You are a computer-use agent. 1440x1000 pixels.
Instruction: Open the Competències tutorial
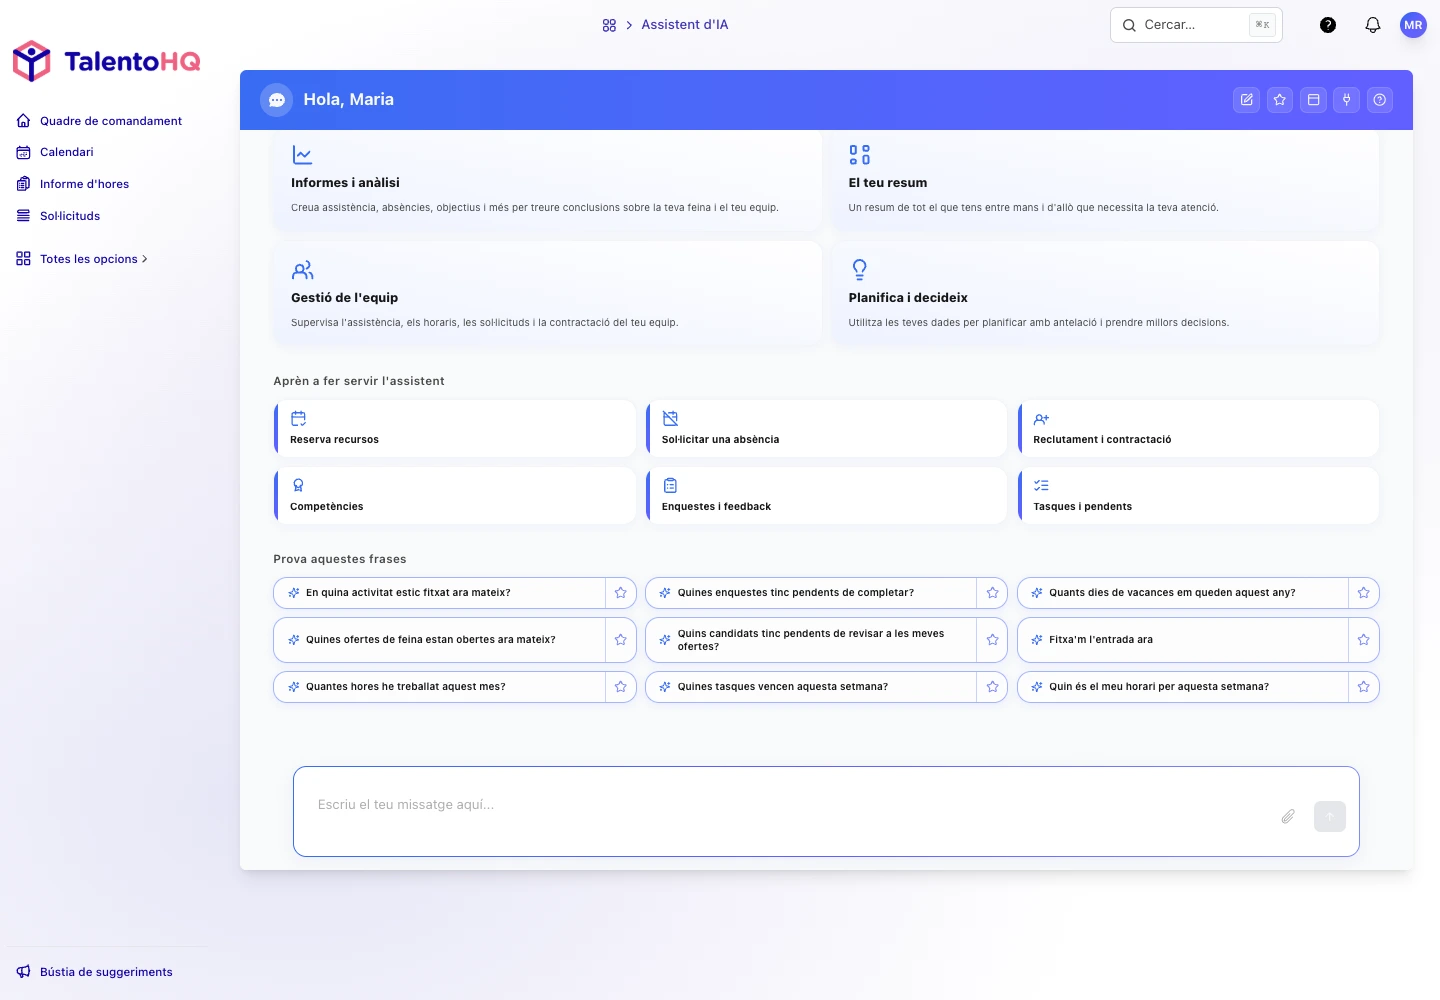pyautogui.click(x=455, y=496)
